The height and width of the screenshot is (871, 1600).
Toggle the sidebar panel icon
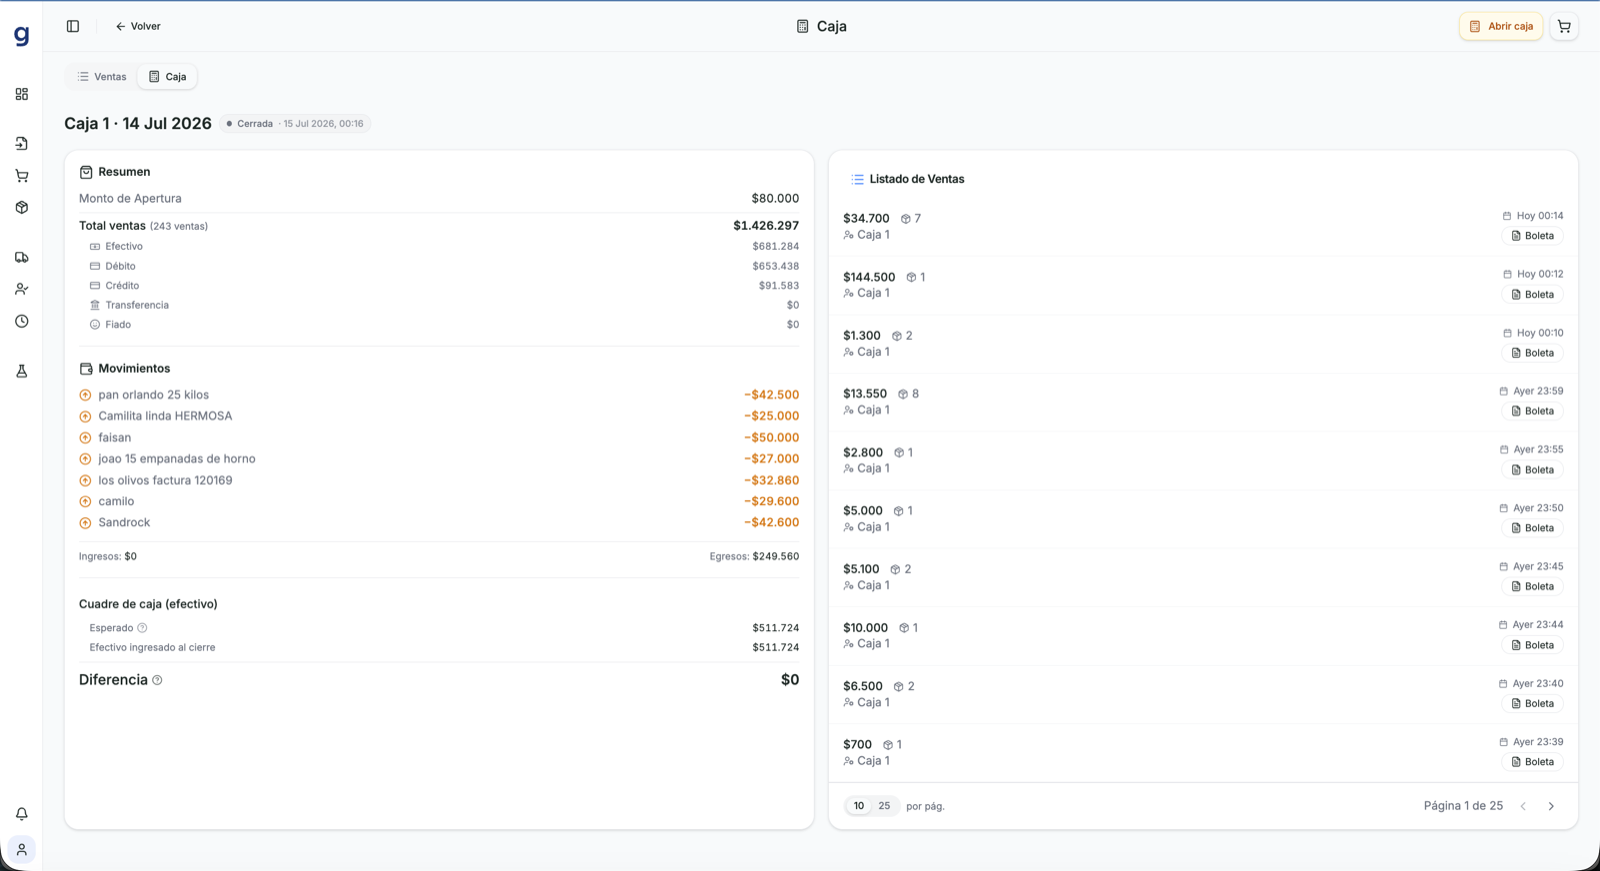(73, 26)
